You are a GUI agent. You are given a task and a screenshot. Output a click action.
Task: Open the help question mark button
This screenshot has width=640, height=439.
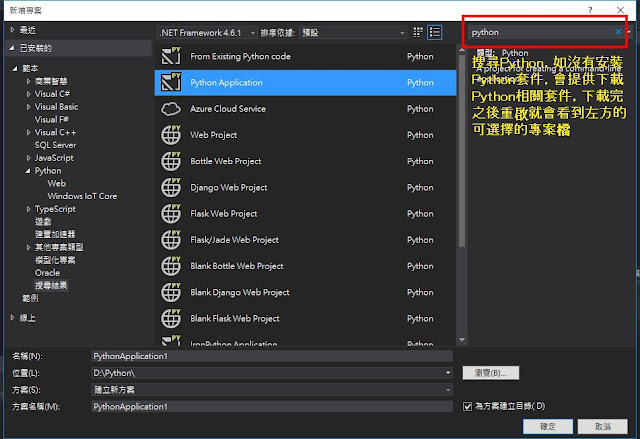coord(590,10)
